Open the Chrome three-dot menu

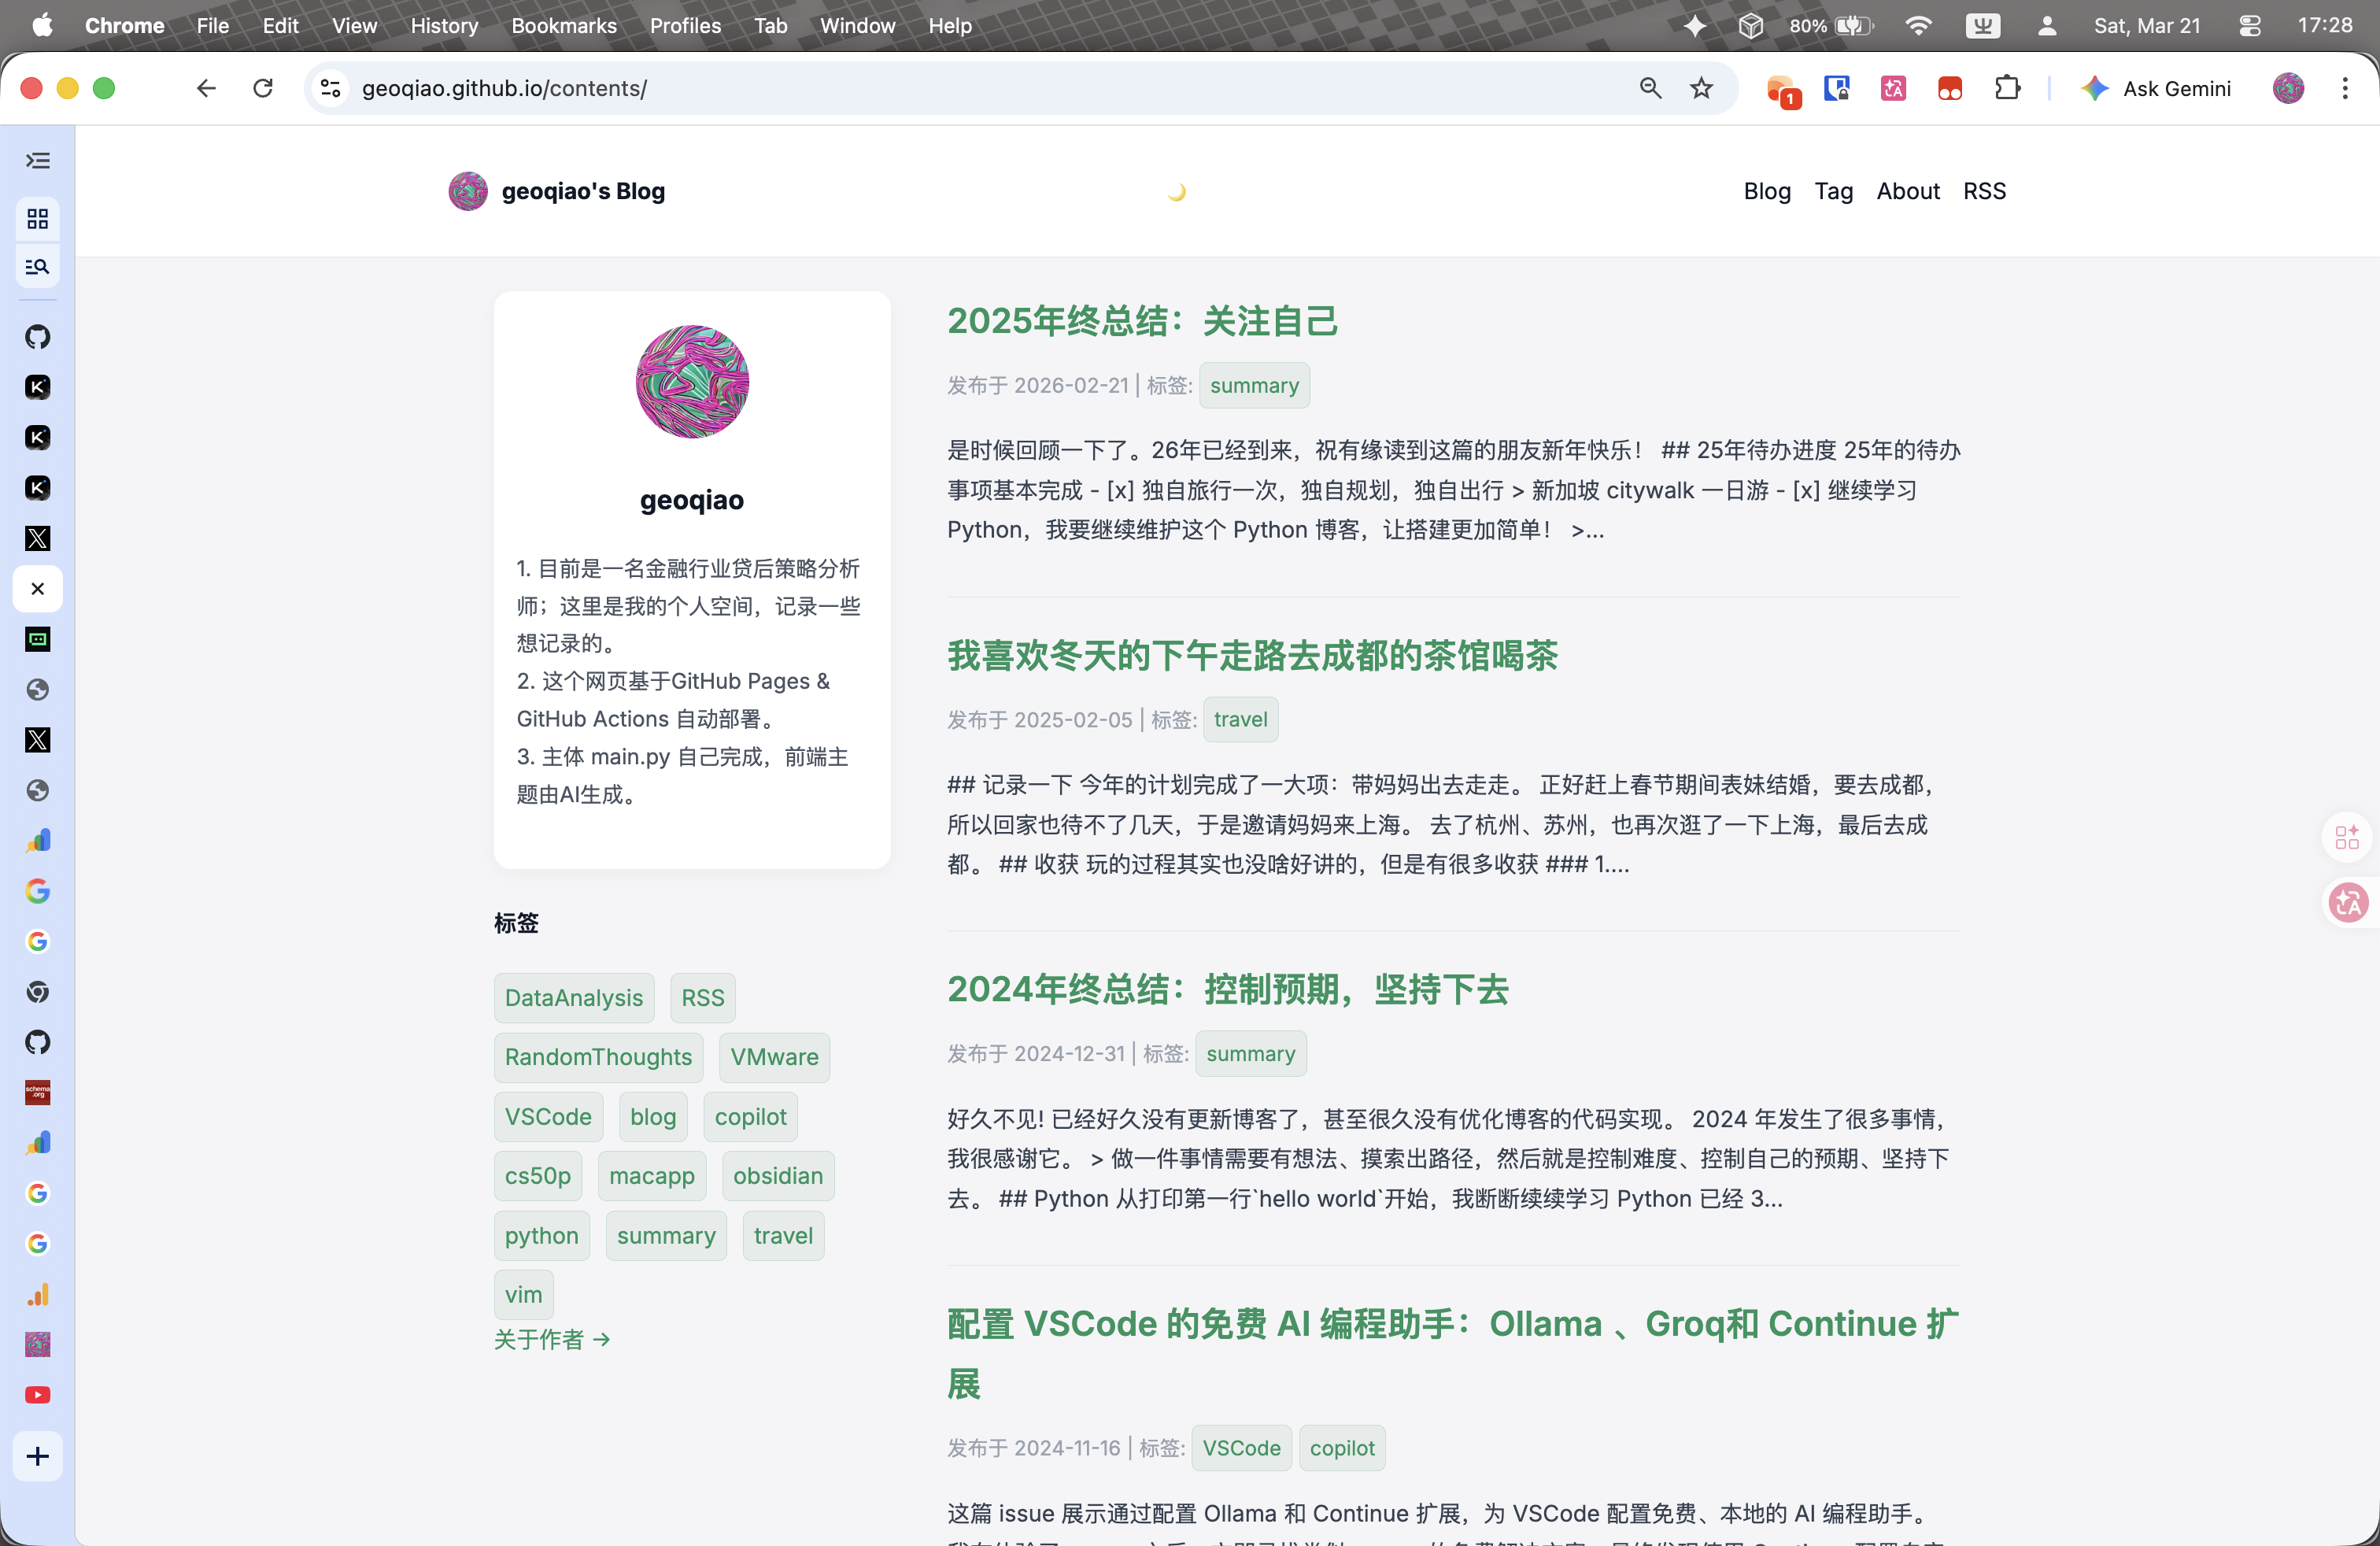pyautogui.click(x=2345, y=88)
